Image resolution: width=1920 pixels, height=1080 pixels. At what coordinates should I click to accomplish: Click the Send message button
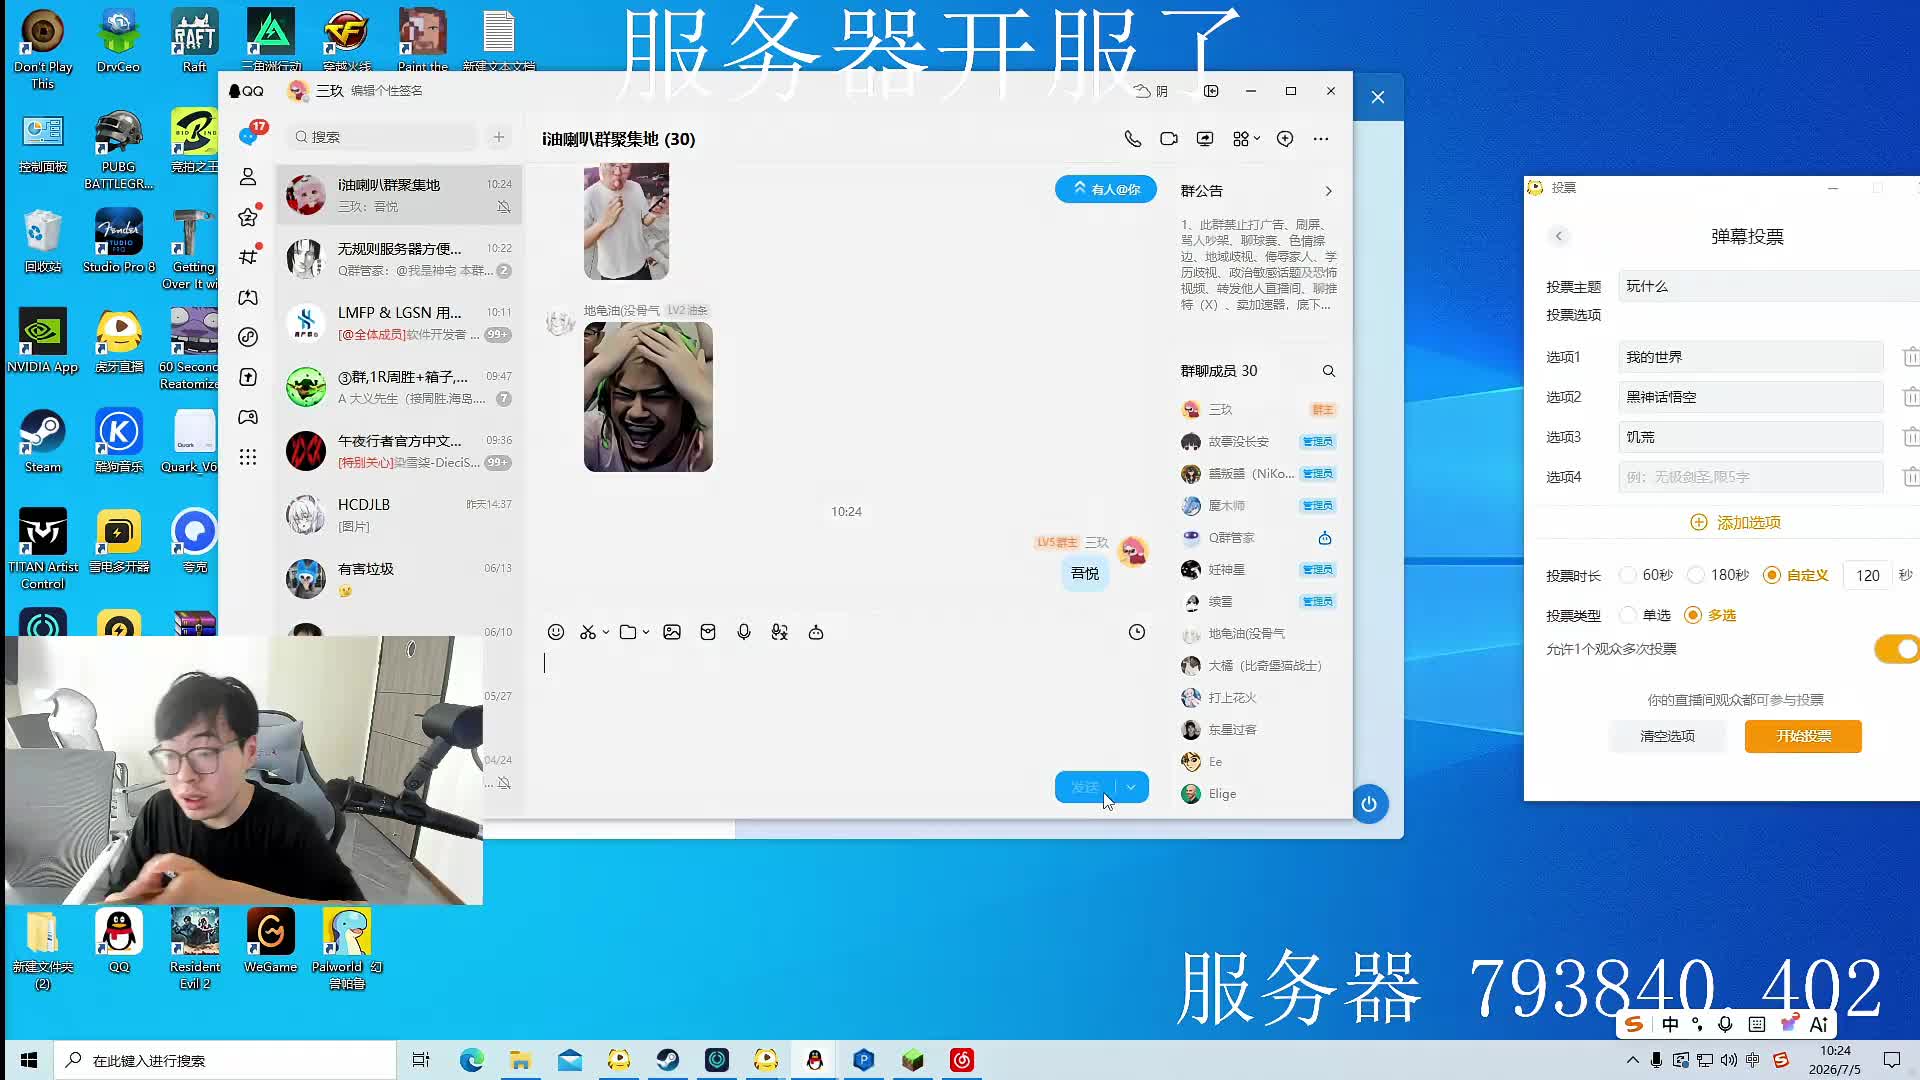pos(1086,787)
